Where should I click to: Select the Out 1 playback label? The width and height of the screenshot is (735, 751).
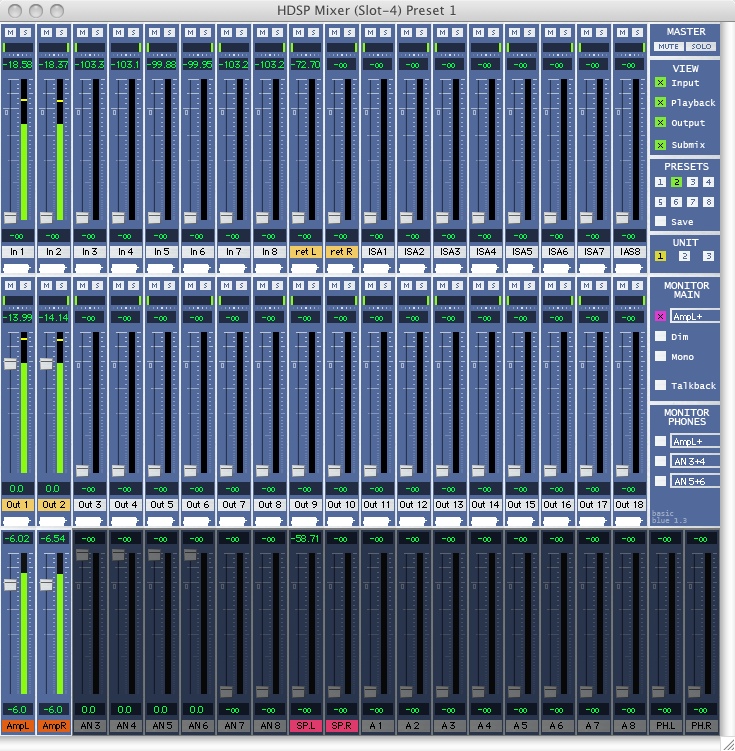[18, 505]
